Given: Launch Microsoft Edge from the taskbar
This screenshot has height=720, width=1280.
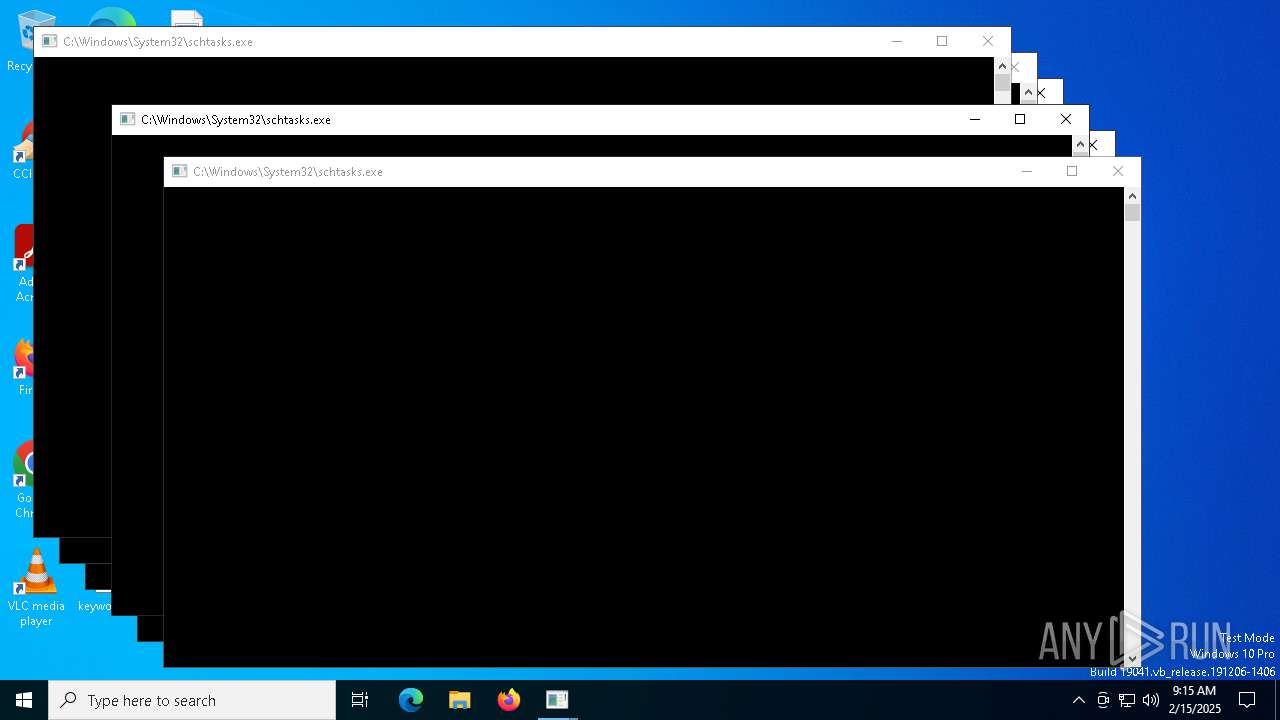Looking at the screenshot, I should tap(411, 700).
